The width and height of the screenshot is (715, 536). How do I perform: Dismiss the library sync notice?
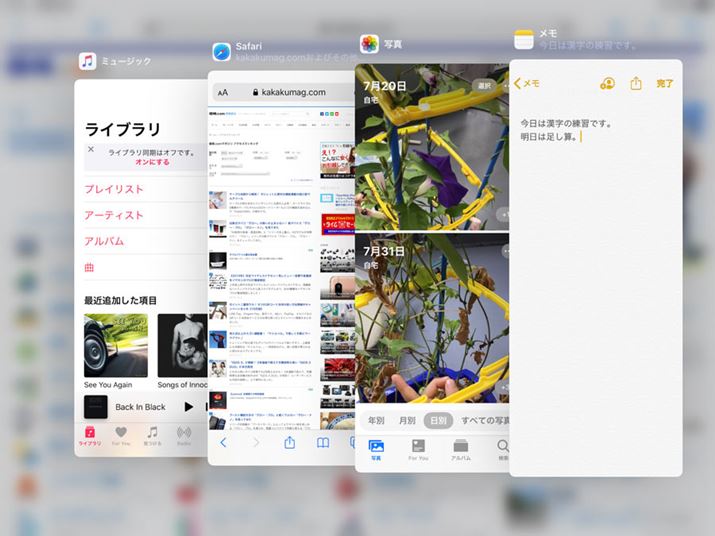[x=90, y=150]
